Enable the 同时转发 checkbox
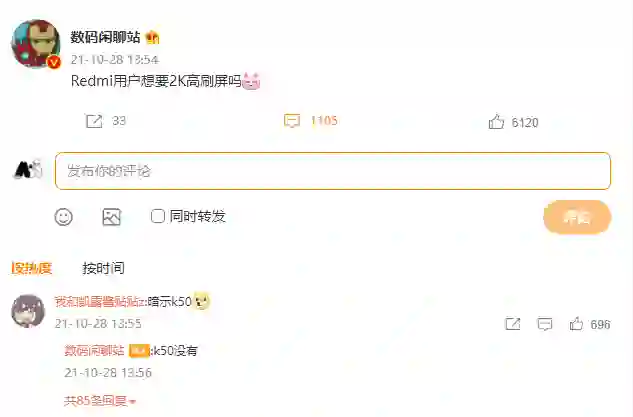 (x=157, y=216)
